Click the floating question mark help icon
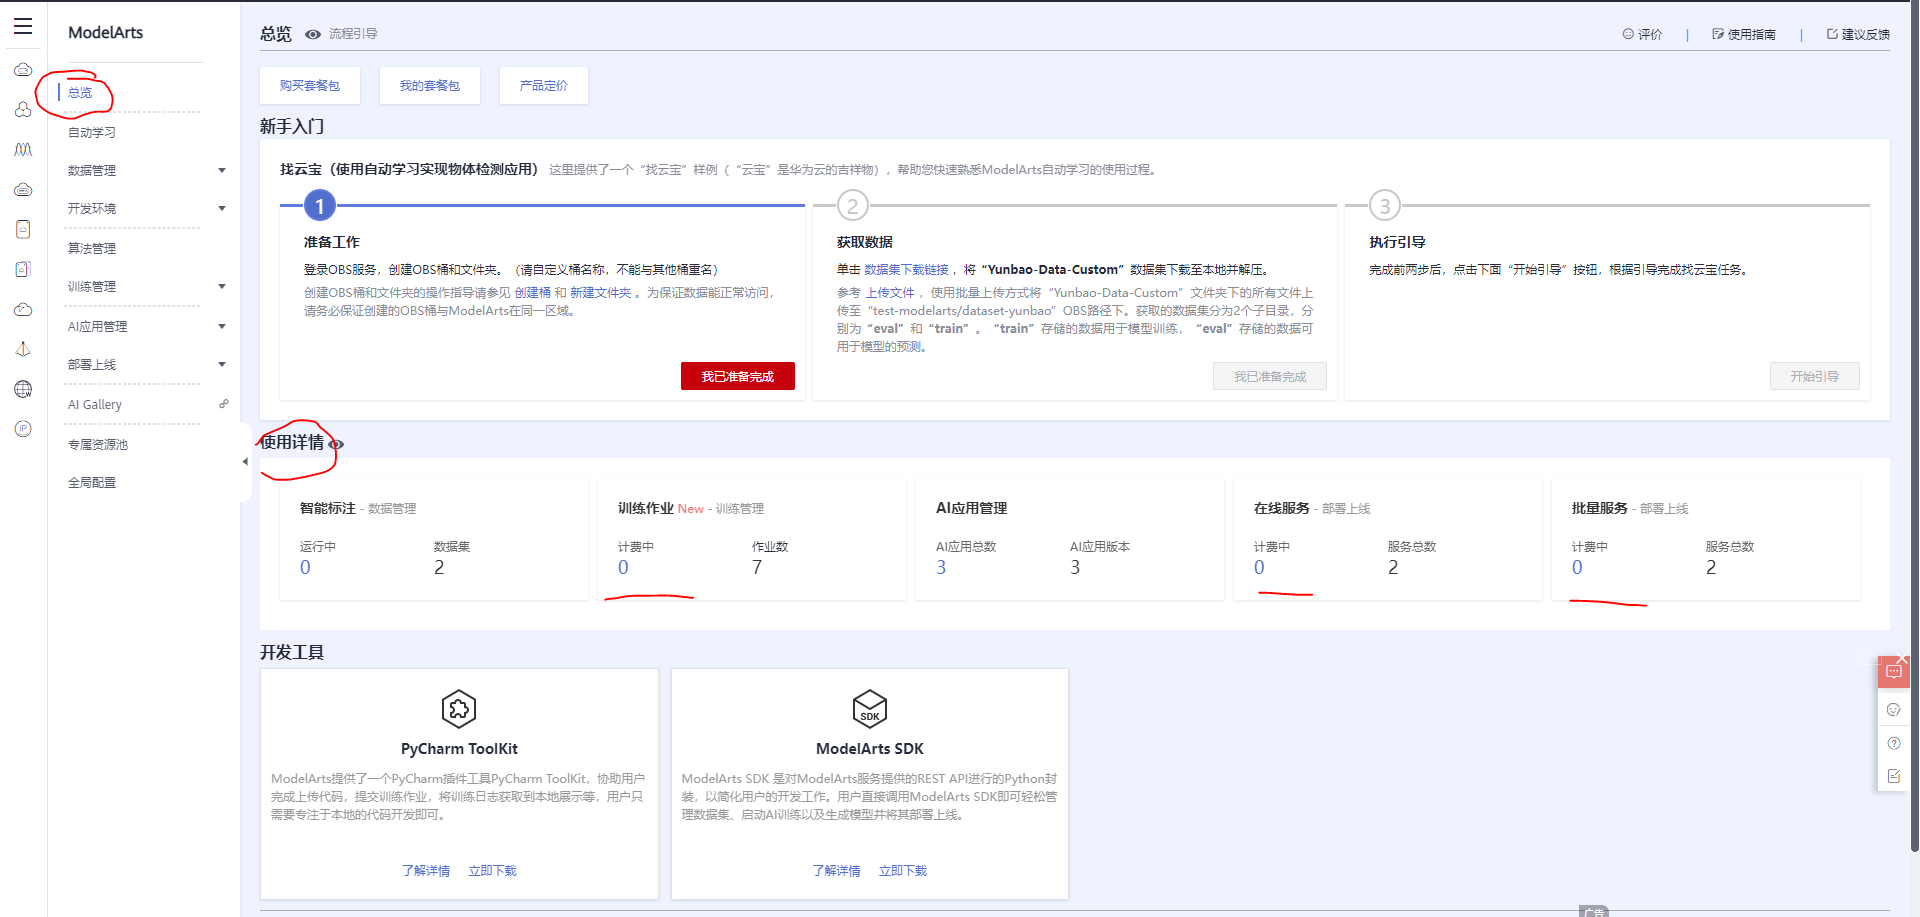Screen dimensions: 1920x917 coord(1893,743)
